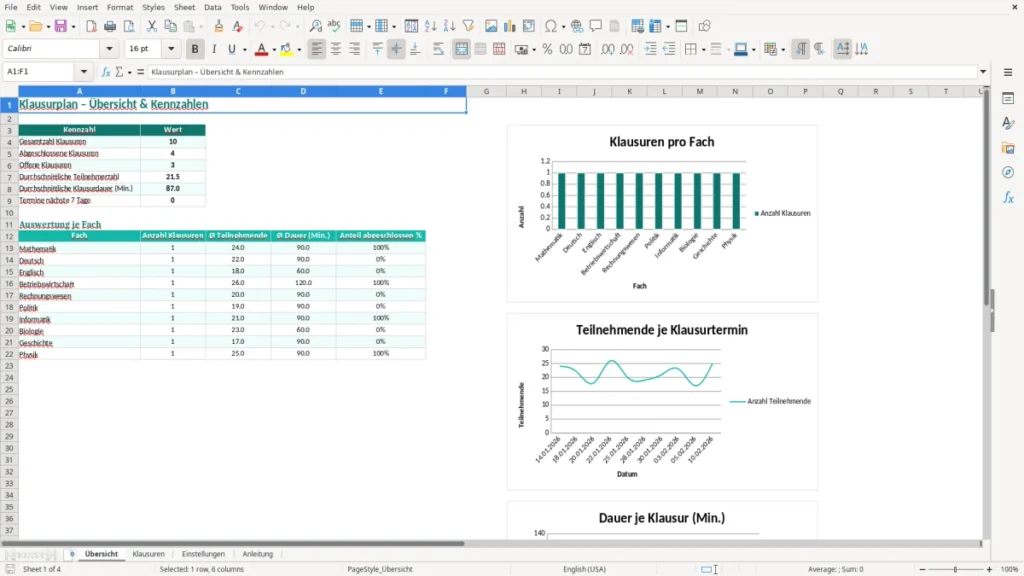Click Sort Descending icon
The width and height of the screenshot is (1024, 576).
[449, 26]
